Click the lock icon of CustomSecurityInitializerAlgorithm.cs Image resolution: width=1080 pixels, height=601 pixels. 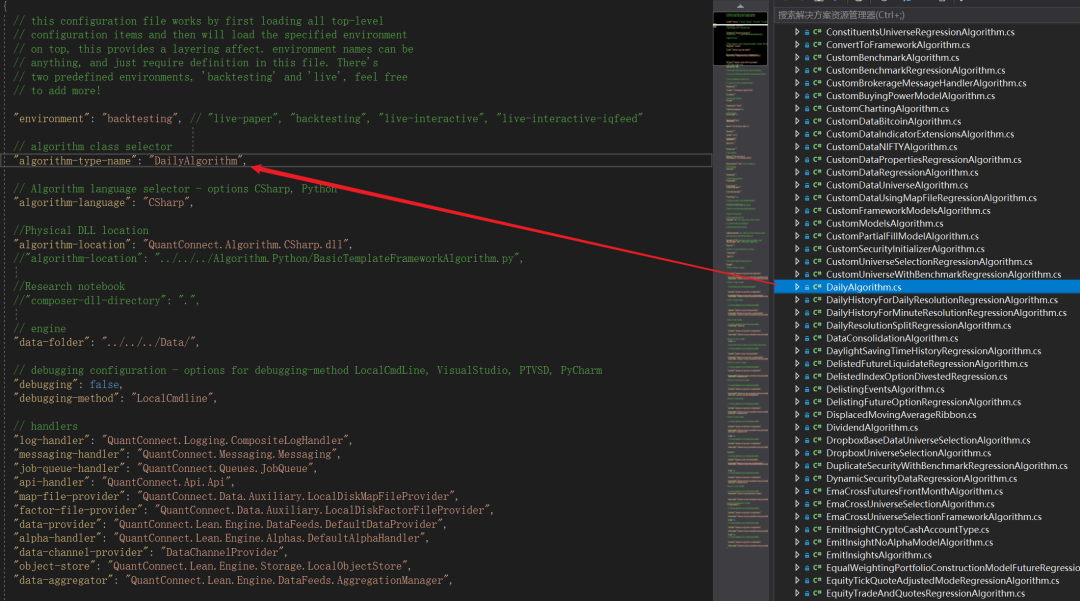pos(807,249)
